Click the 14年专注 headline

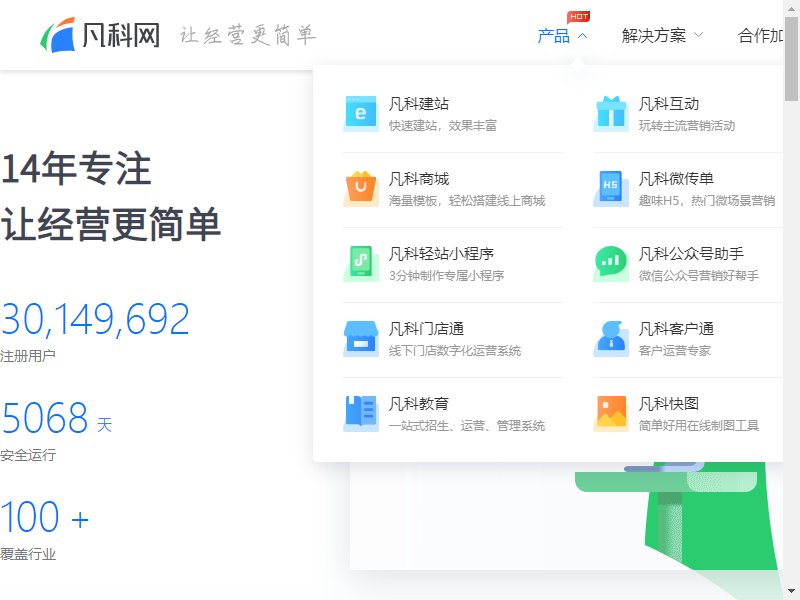pyautogui.click(x=76, y=168)
